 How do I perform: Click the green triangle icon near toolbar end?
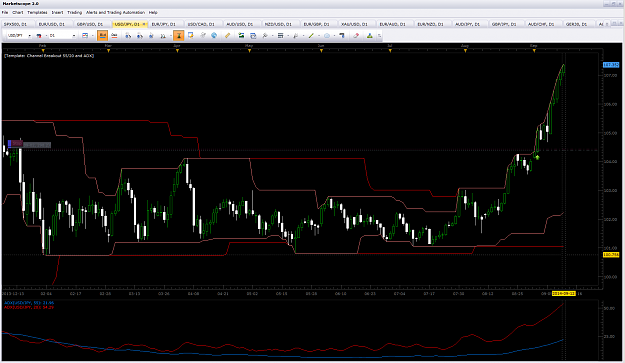click(x=369, y=35)
